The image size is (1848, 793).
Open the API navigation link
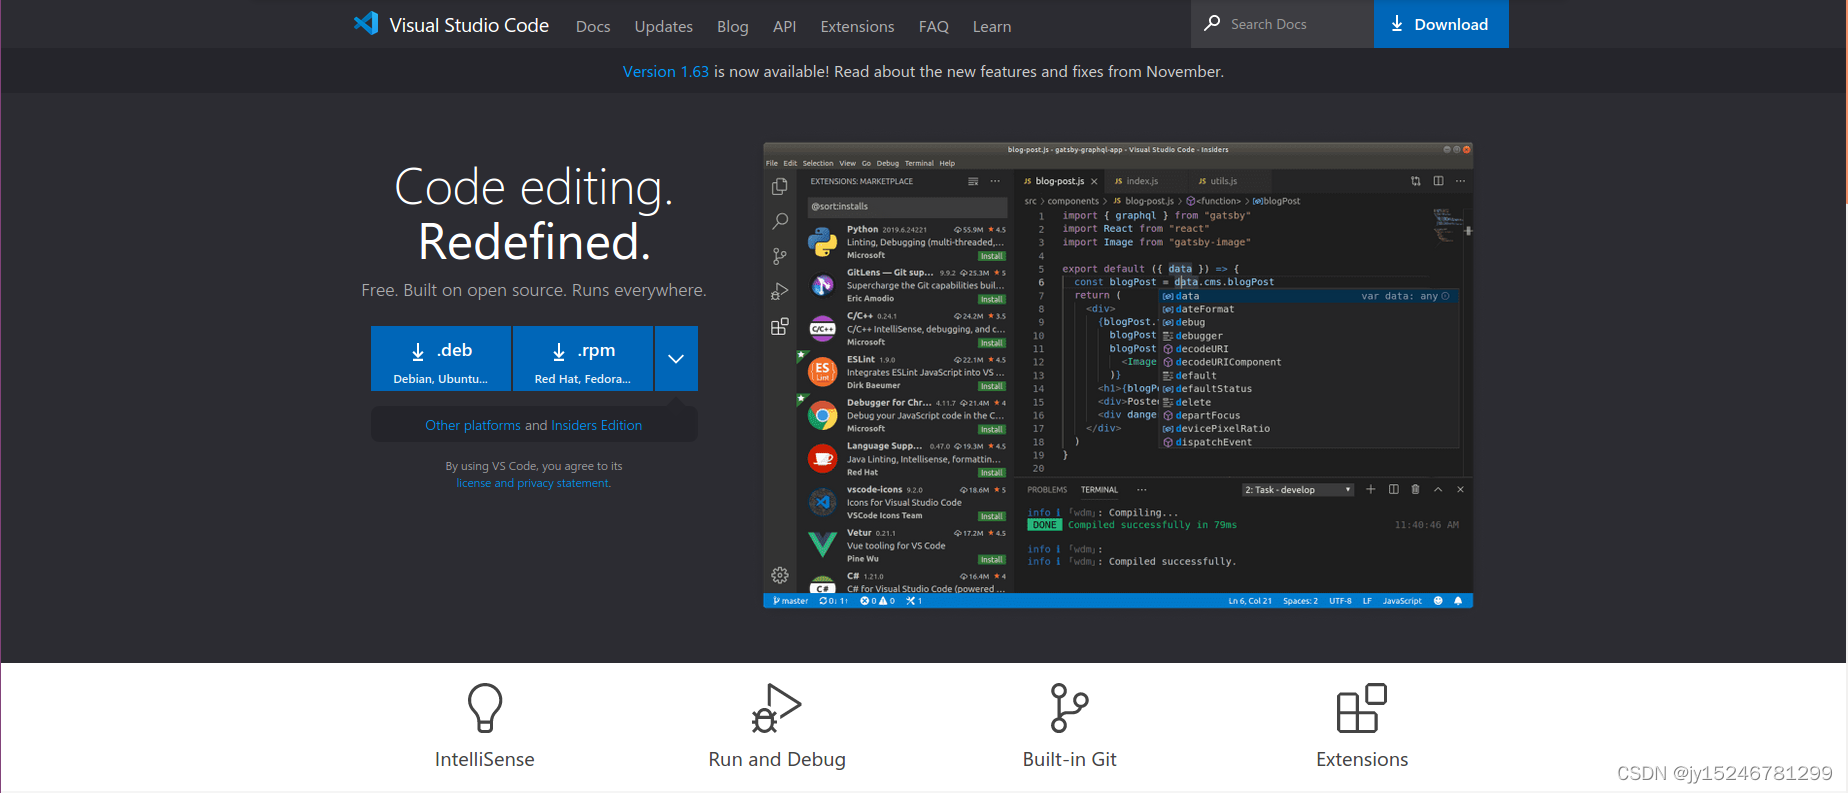[784, 27]
